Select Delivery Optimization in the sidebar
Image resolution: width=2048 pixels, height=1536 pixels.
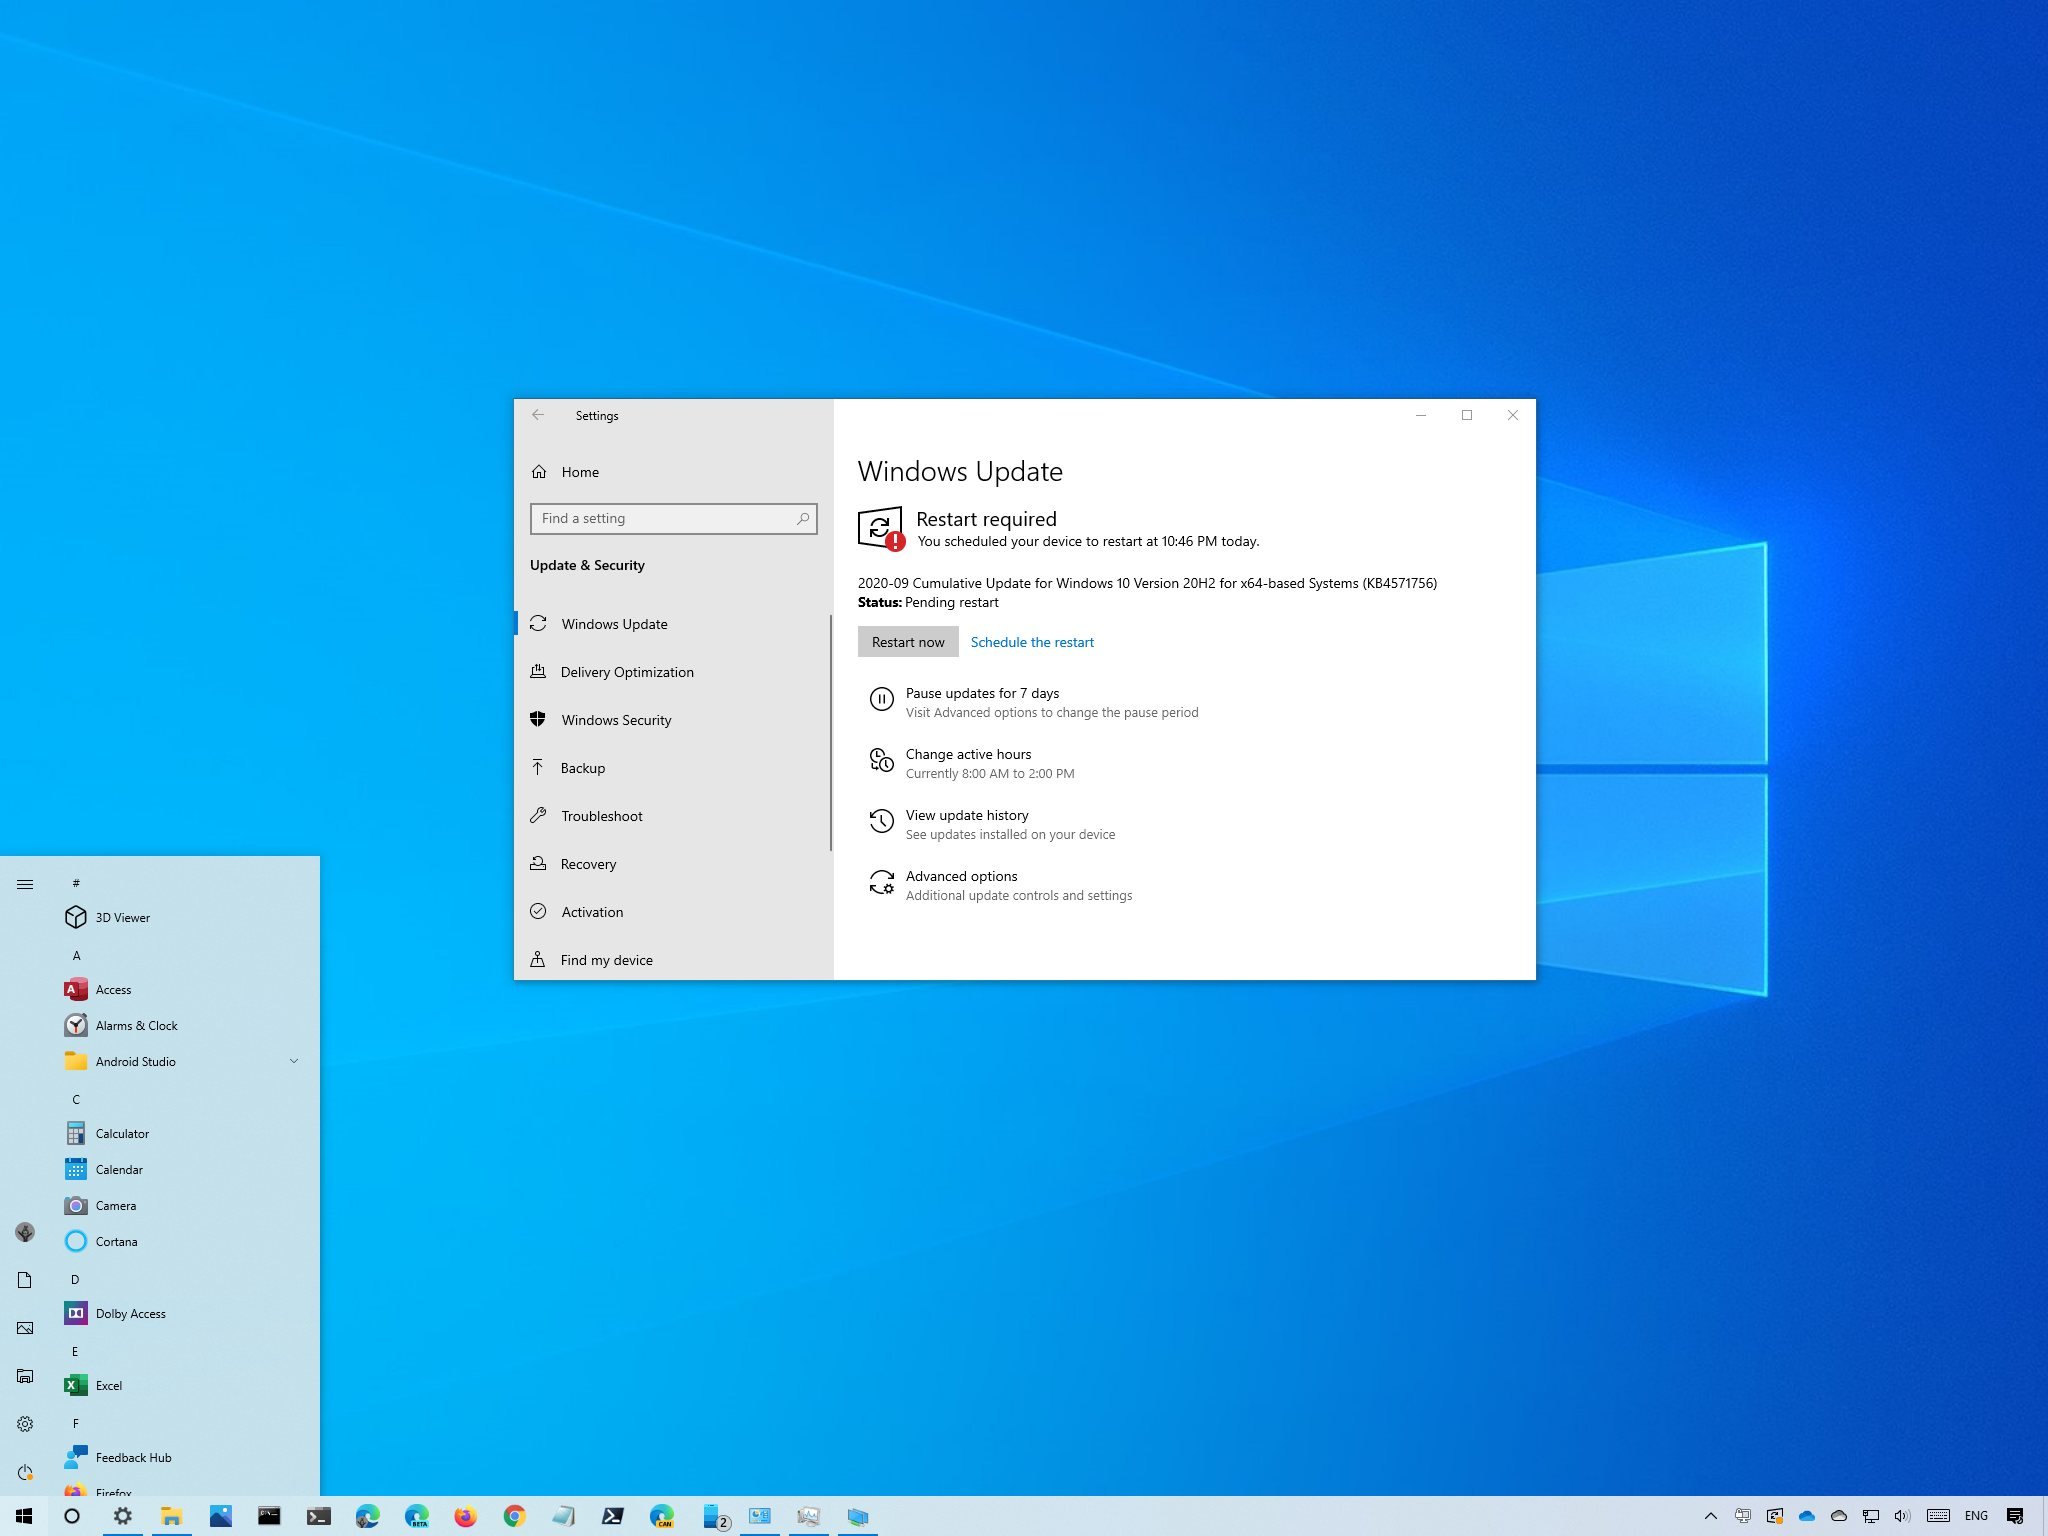[672, 671]
